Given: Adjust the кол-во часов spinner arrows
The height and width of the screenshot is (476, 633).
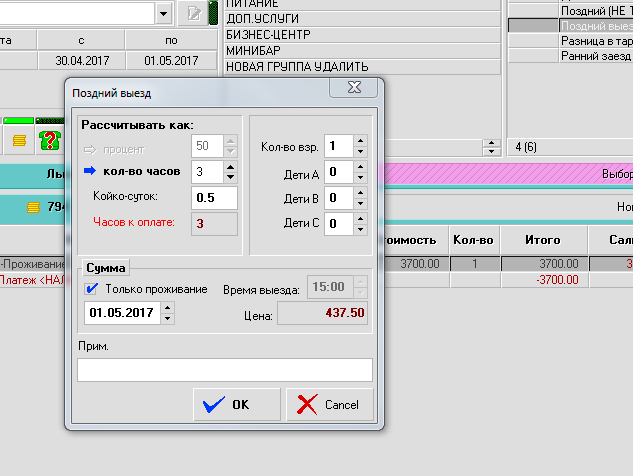Looking at the screenshot, I should (230, 171).
